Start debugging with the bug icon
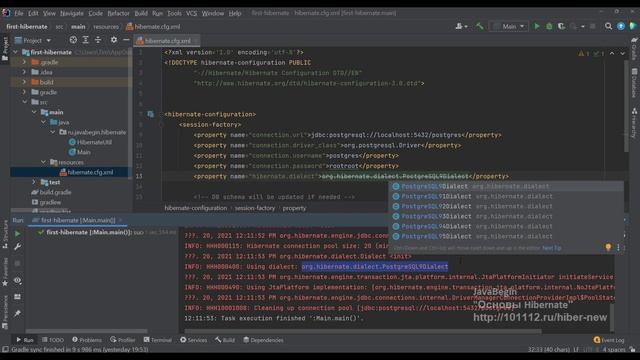The width and height of the screenshot is (640, 360). click(549, 26)
